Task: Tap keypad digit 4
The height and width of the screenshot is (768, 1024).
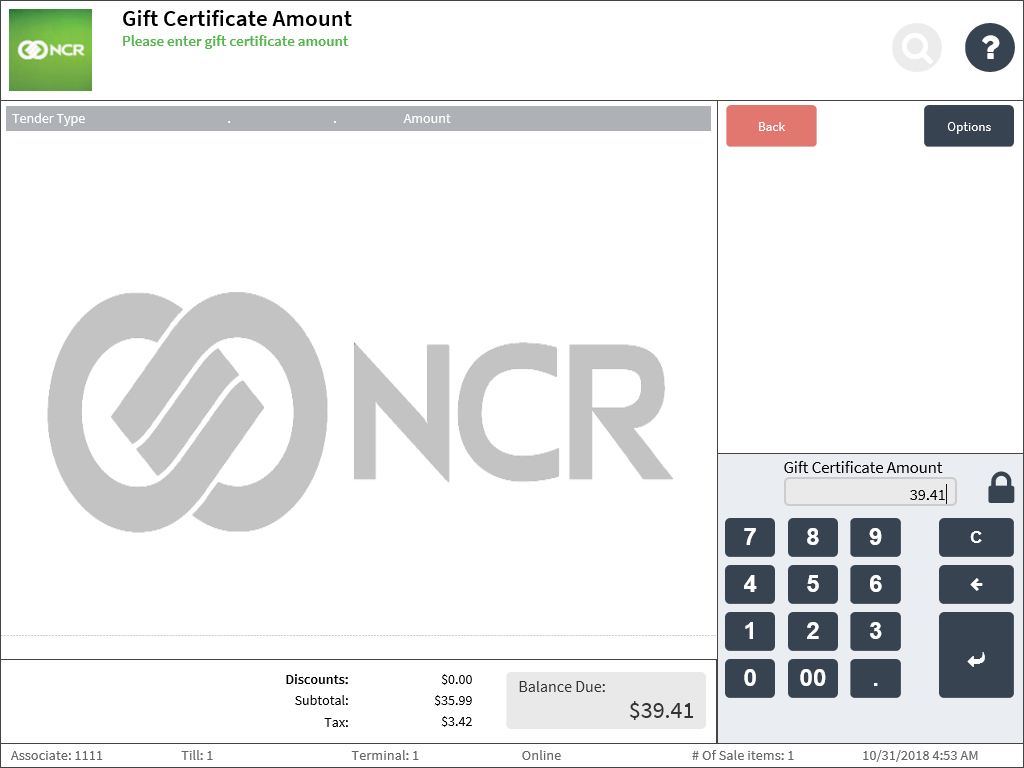Action: click(x=750, y=584)
